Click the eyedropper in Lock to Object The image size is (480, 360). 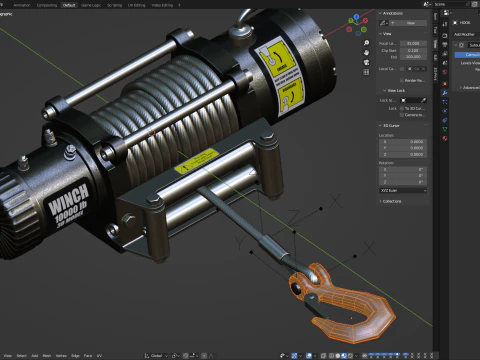click(x=423, y=100)
